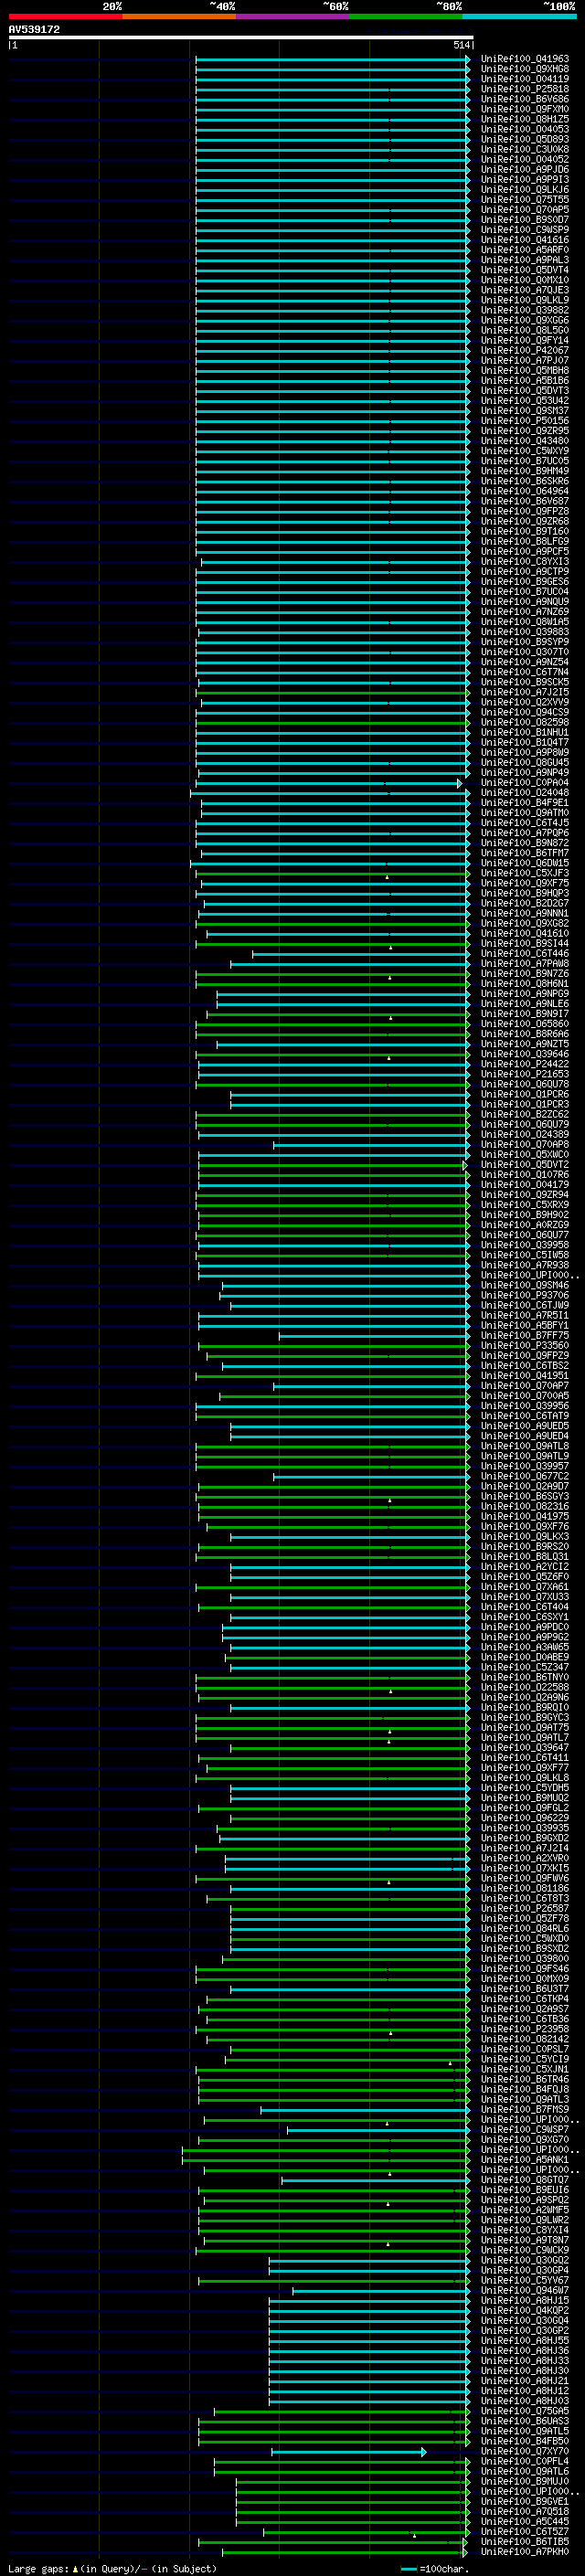
Task: Select label UniRef100_C9WSP9
Action: [524, 230]
